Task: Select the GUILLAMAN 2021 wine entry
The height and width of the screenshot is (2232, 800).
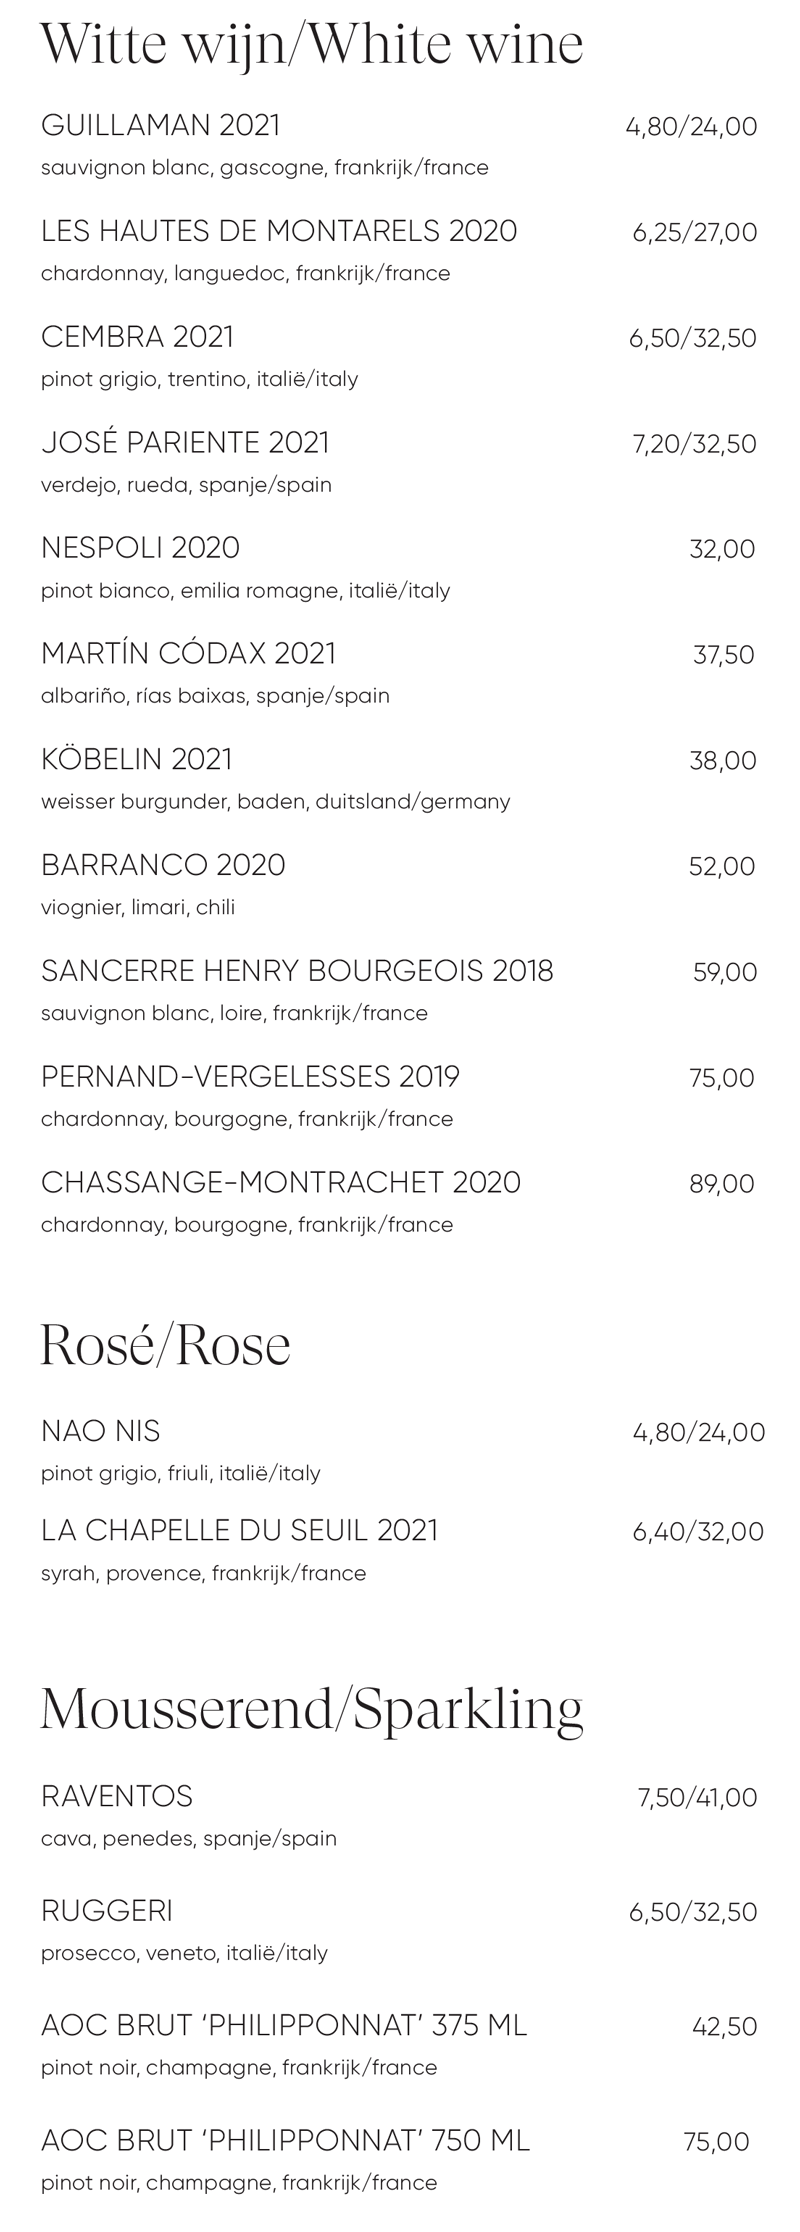Action: tap(161, 125)
